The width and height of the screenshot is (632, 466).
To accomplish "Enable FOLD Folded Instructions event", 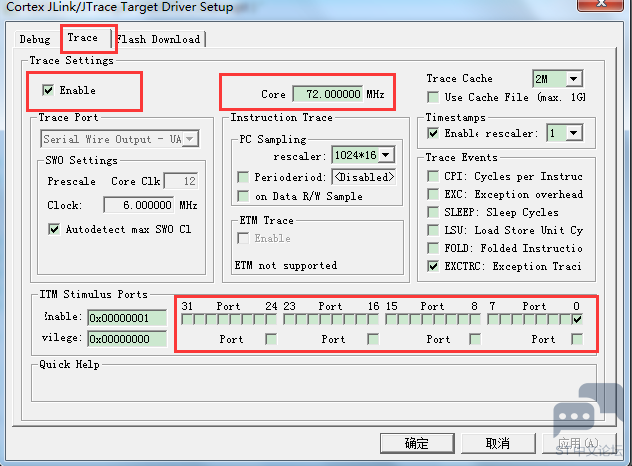I will 433,248.
